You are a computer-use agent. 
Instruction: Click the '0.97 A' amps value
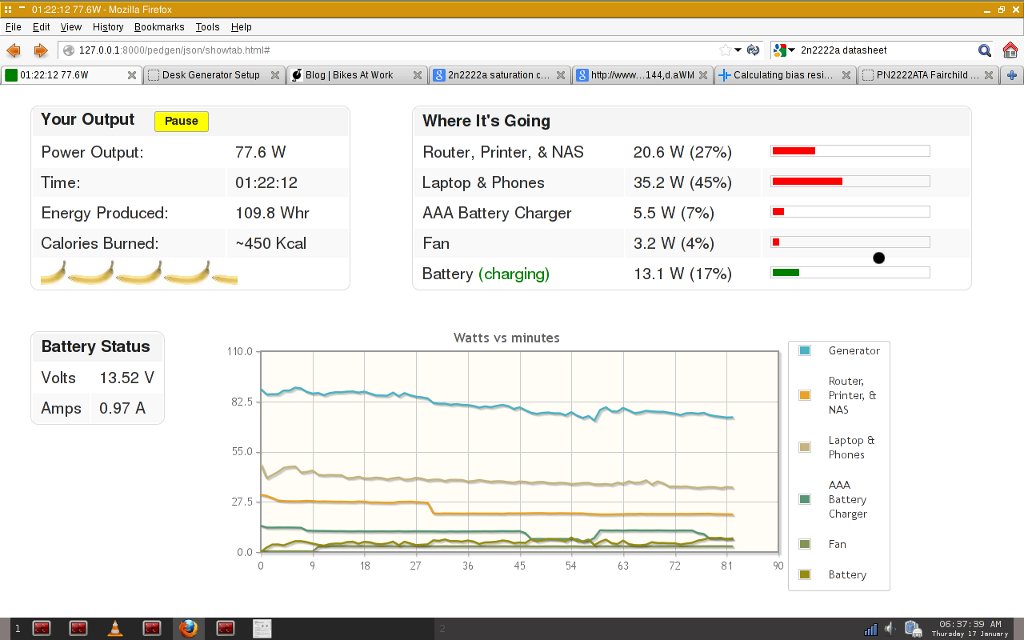point(122,408)
